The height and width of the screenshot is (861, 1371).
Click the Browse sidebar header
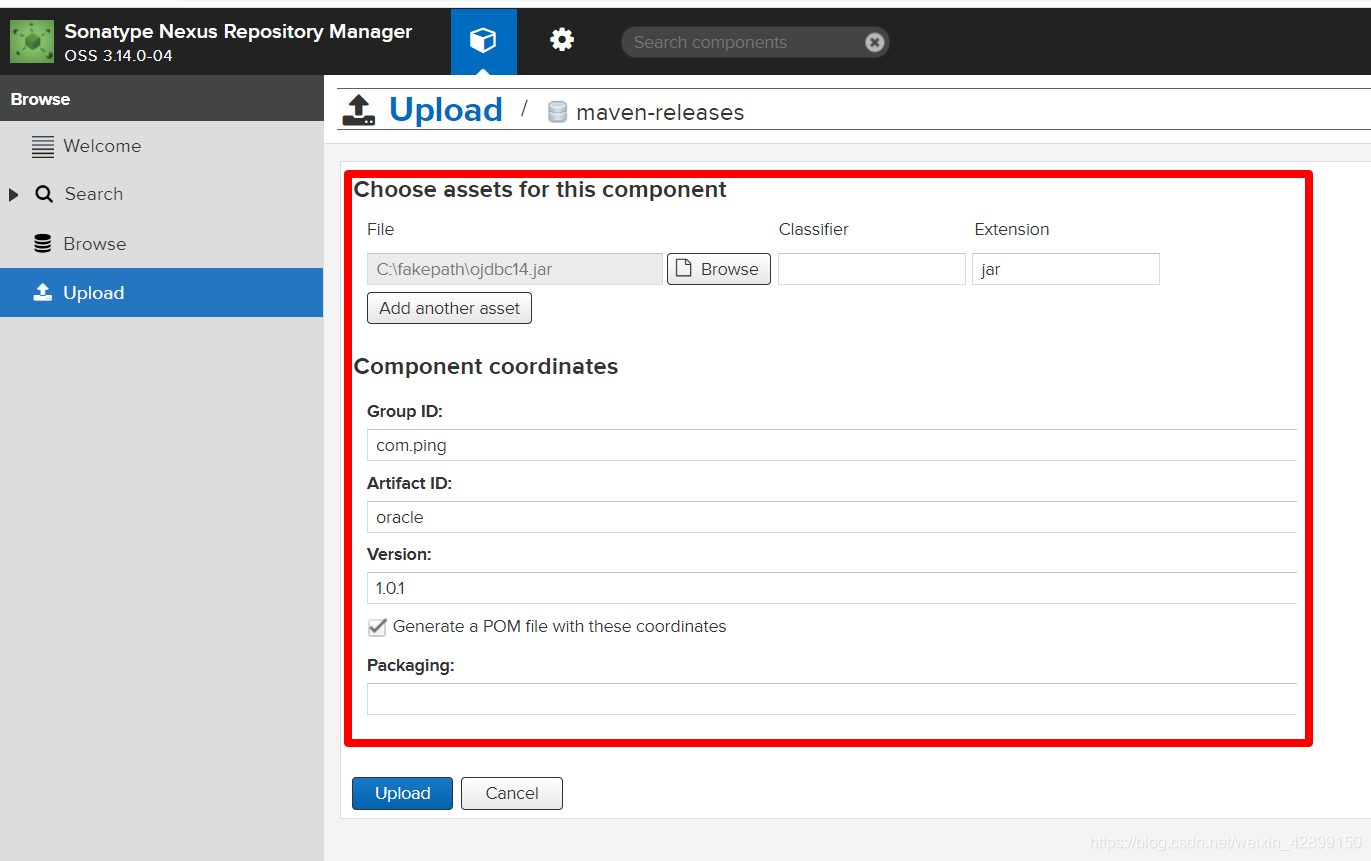coord(161,99)
